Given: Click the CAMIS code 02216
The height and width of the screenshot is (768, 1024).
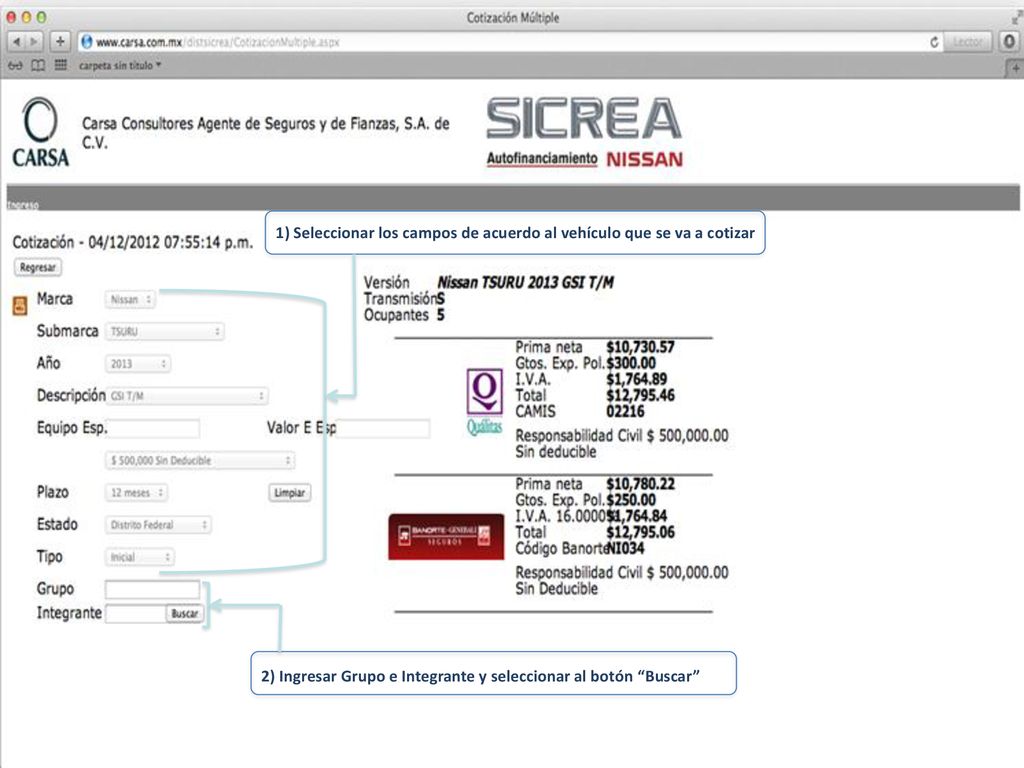Looking at the screenshot, I should pos(625,411).
